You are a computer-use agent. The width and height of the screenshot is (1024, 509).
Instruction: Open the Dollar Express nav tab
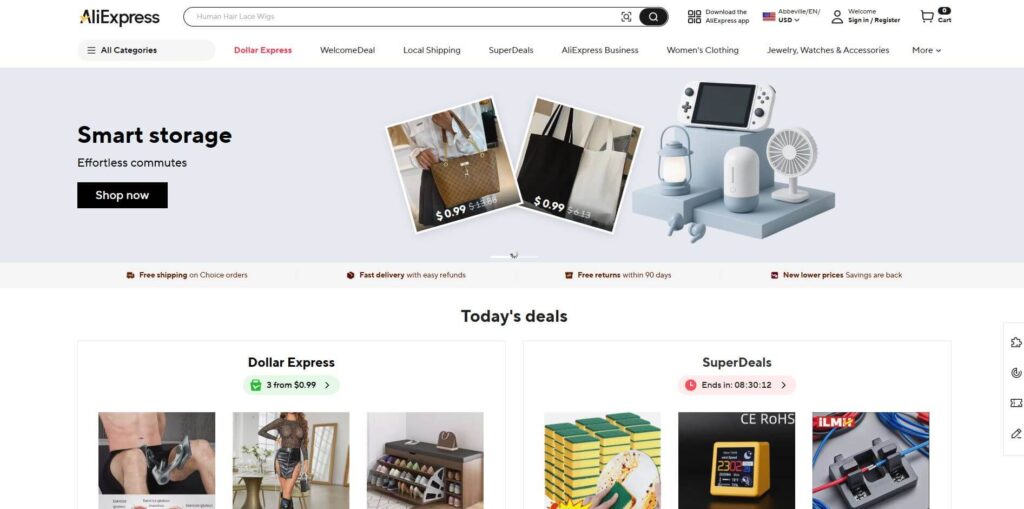click(x=263, y=50)
